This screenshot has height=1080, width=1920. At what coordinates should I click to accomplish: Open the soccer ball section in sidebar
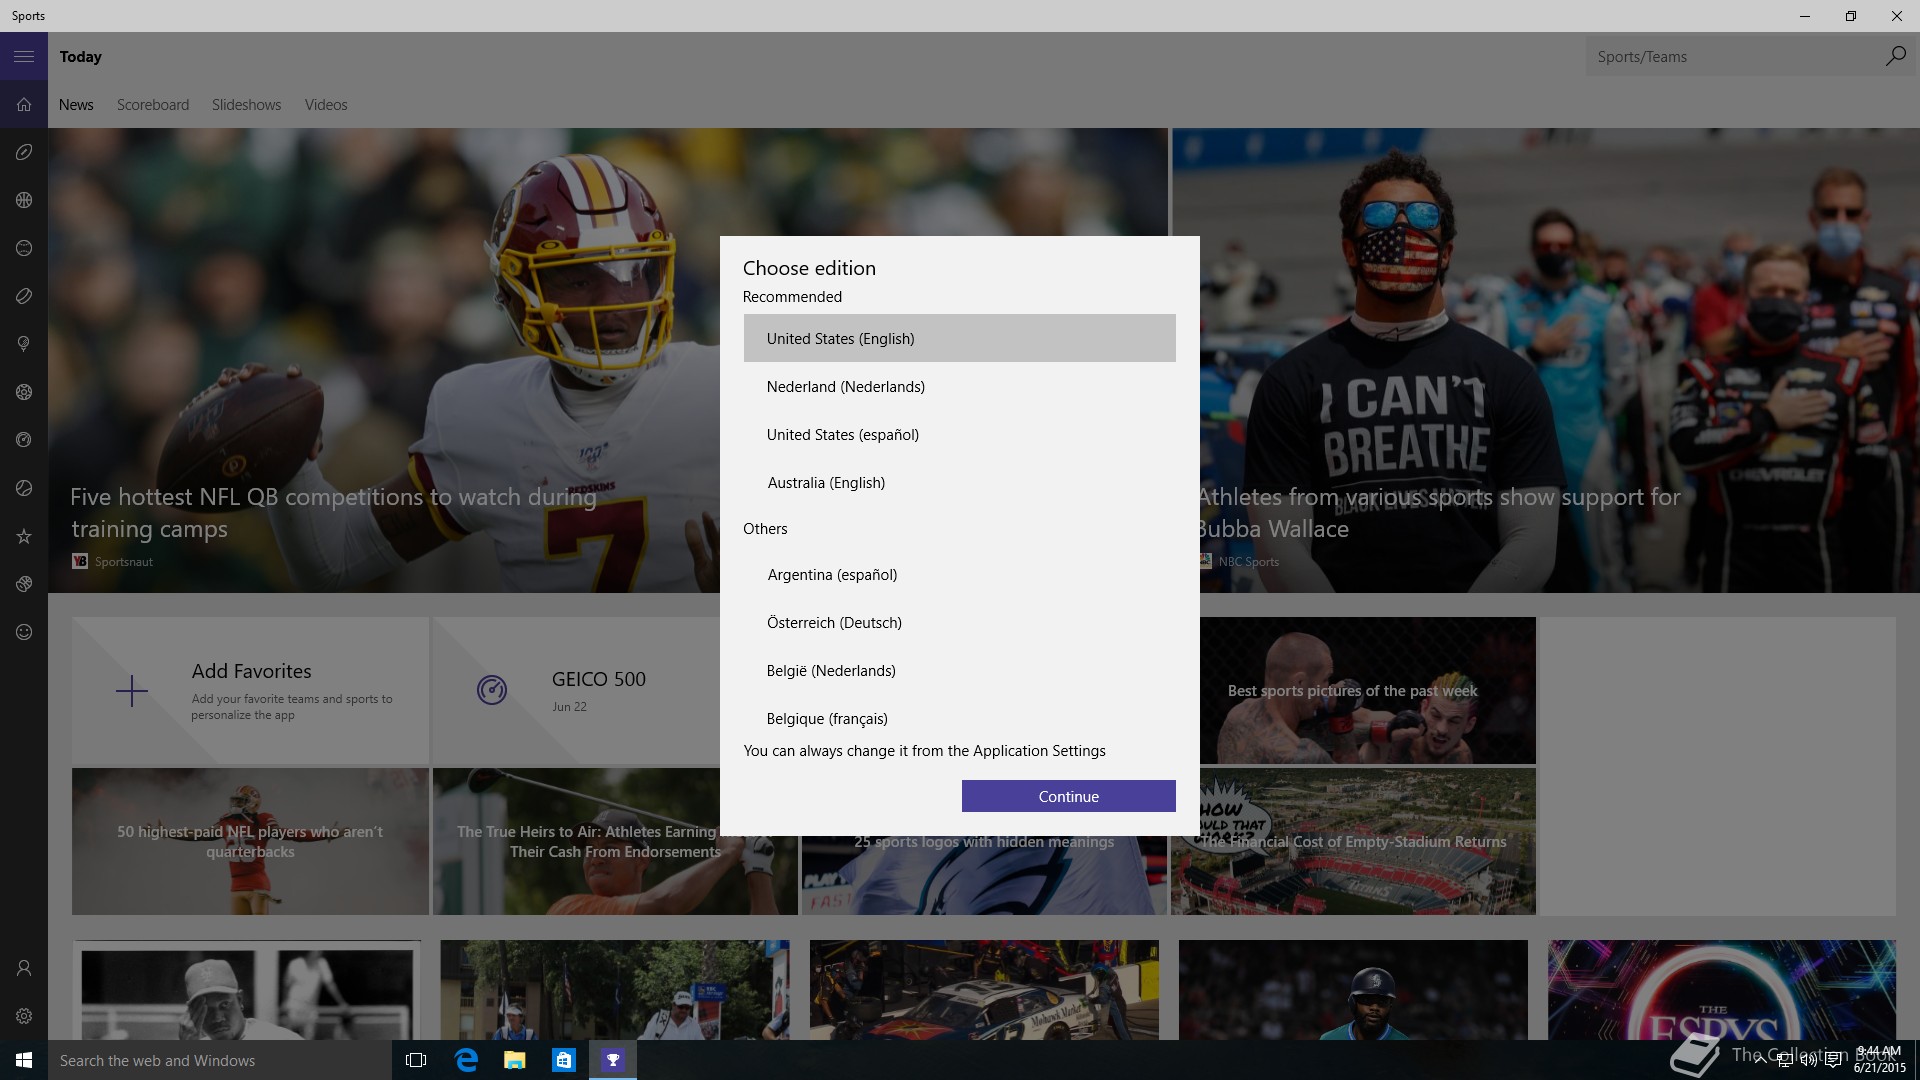pos(24,392)
